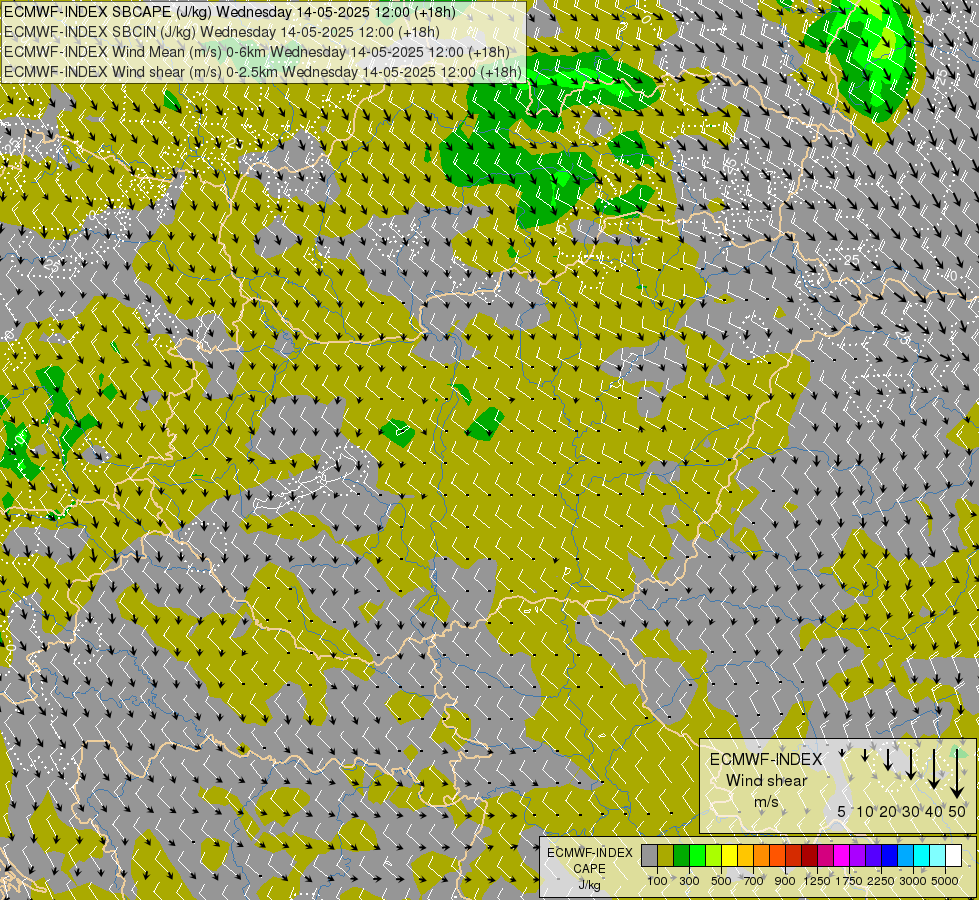
Task: Click the Wind Mean 0-6km title line
Action: point(257,52)
